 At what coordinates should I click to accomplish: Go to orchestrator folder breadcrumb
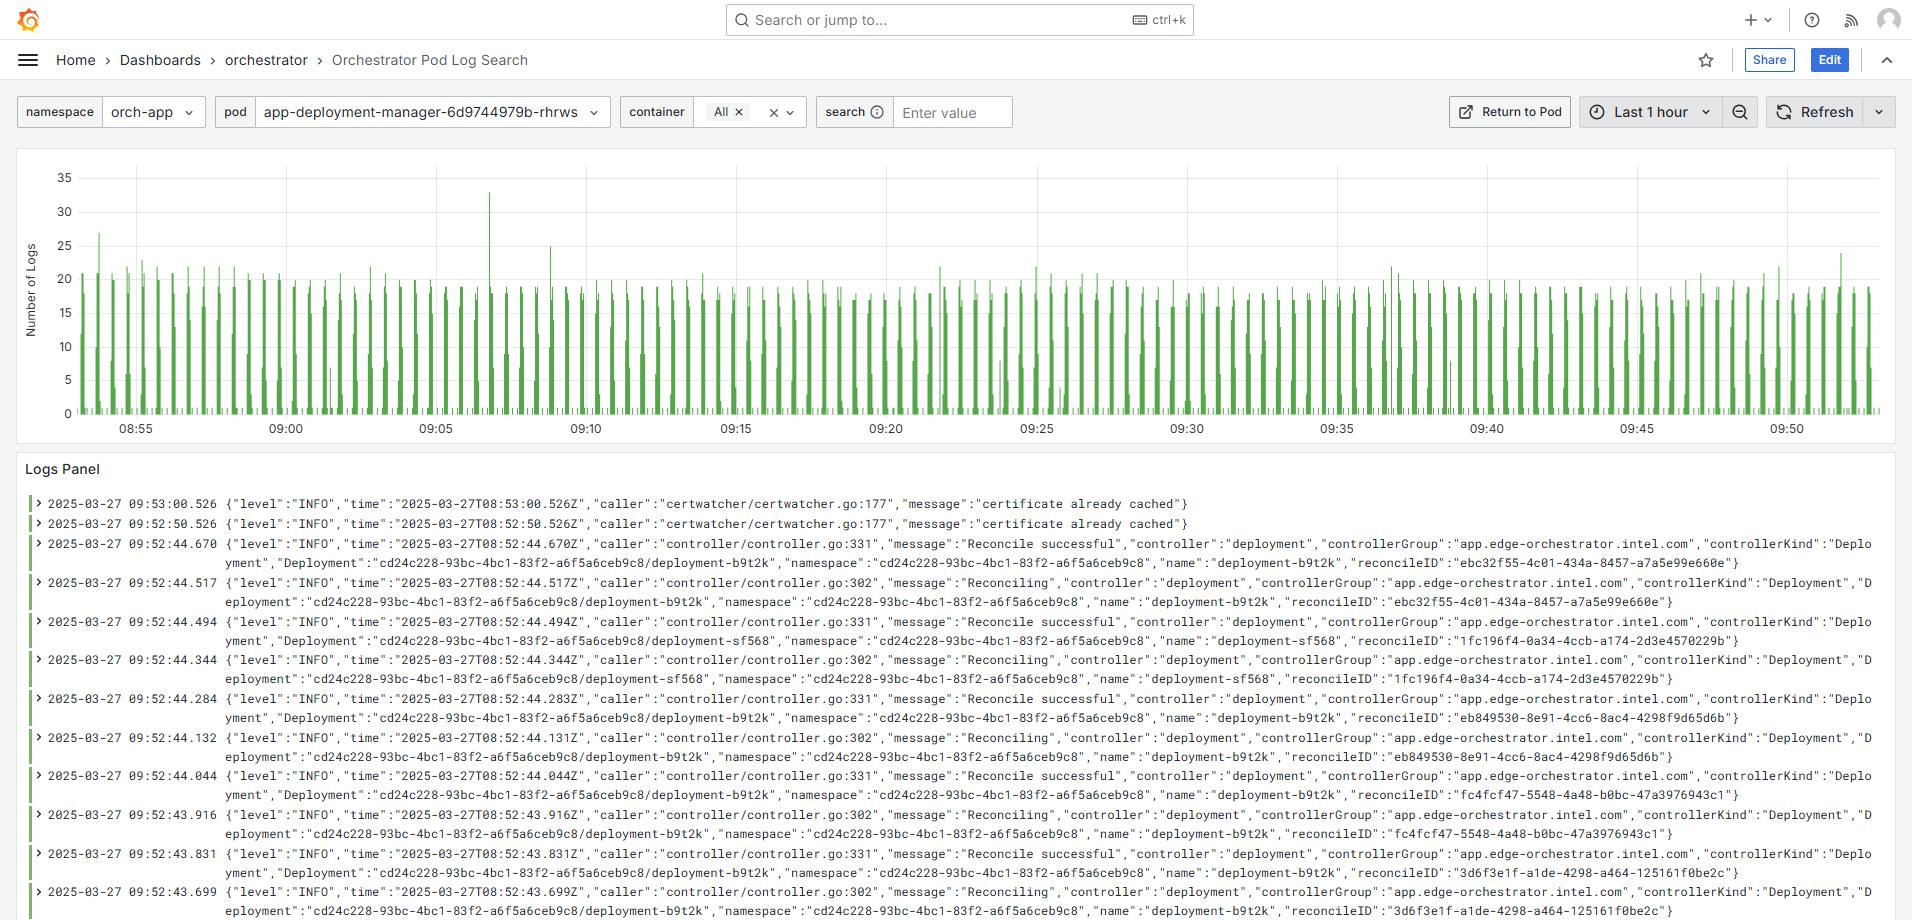click(x=266, y=60)
